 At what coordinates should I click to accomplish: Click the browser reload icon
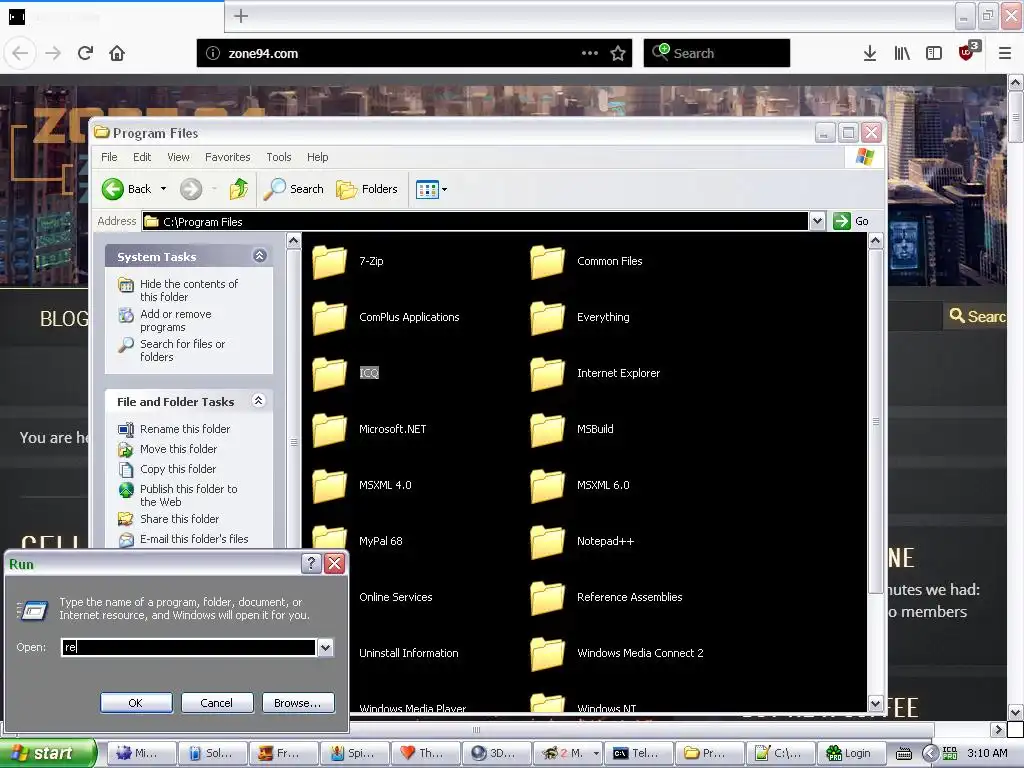[86, 54]
